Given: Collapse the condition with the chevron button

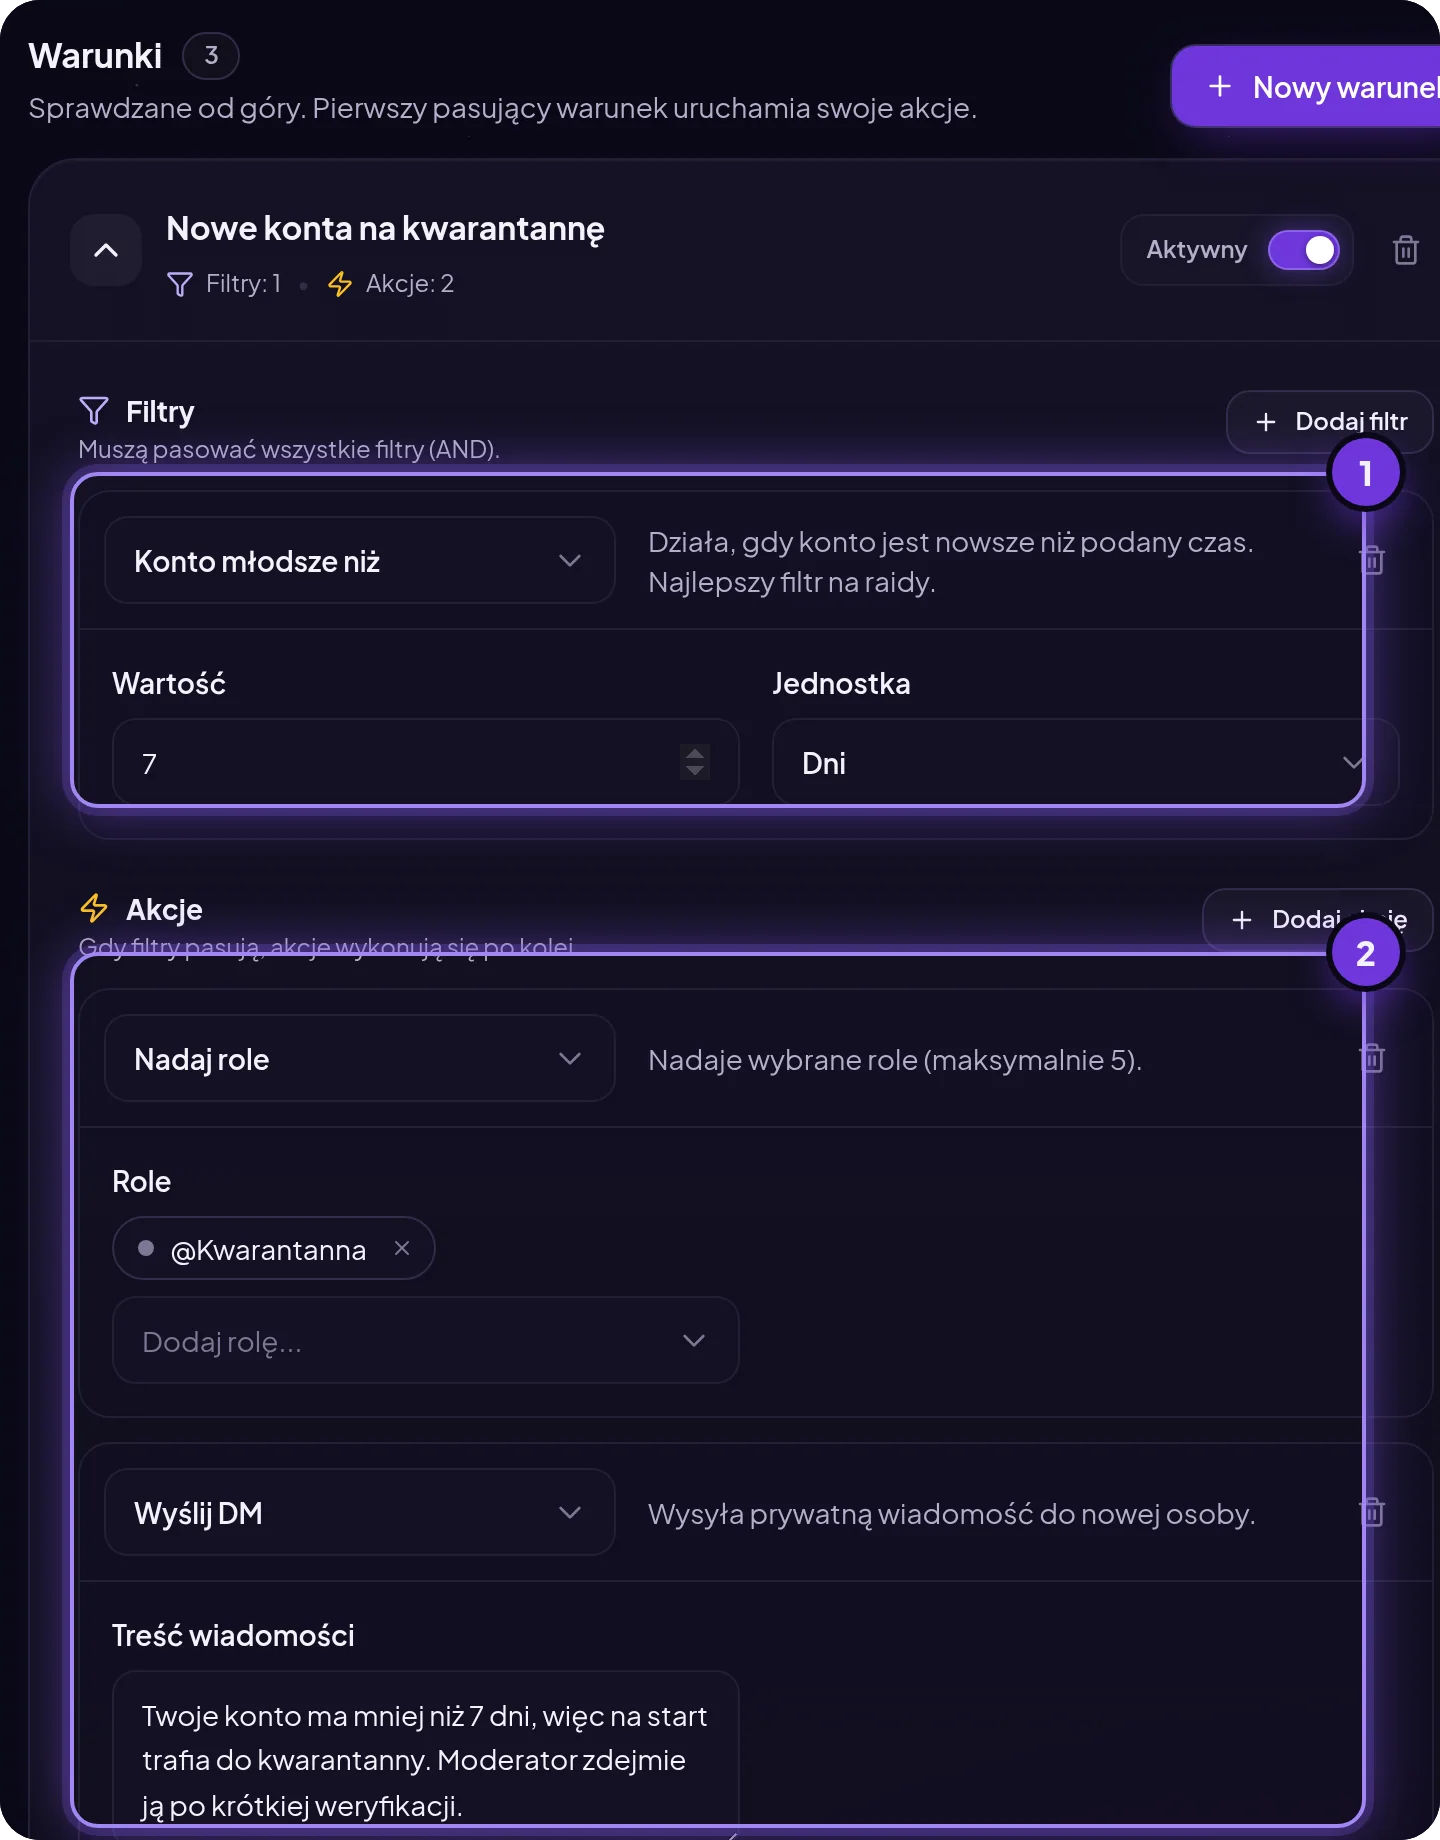Looking at the screenshot, I should (106, 250).
